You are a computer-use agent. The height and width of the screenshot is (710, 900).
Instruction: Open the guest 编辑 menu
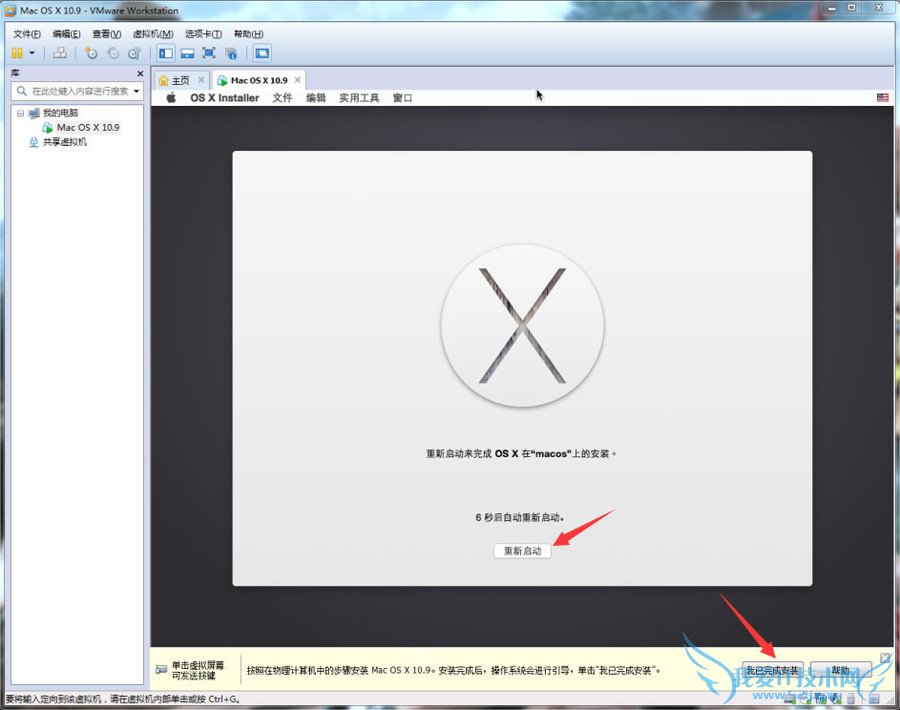tap(316, 98)
